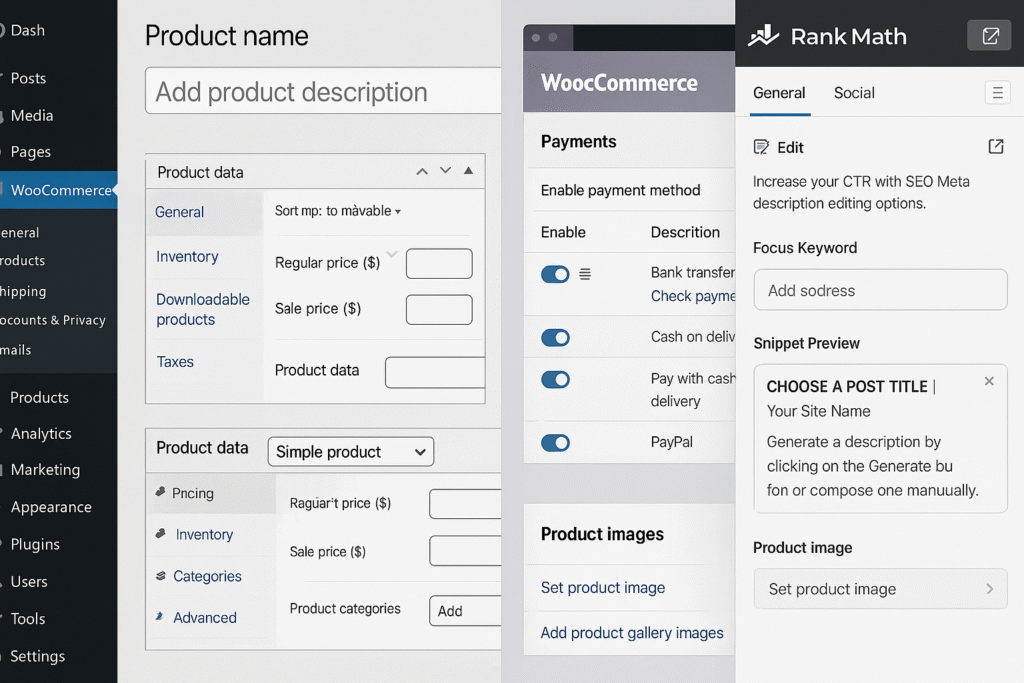Move Product data panel up with arrow
Viewport: 1024px width, 683px height.
tap(422, 172)
